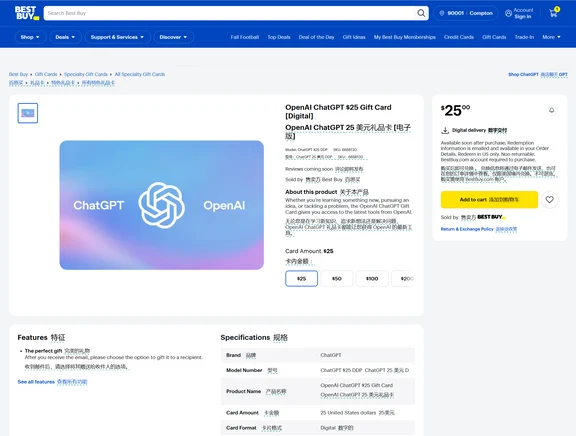576x436 pixels.
Task: Click the Digital delivery download icon
Action: pos(445,130)
